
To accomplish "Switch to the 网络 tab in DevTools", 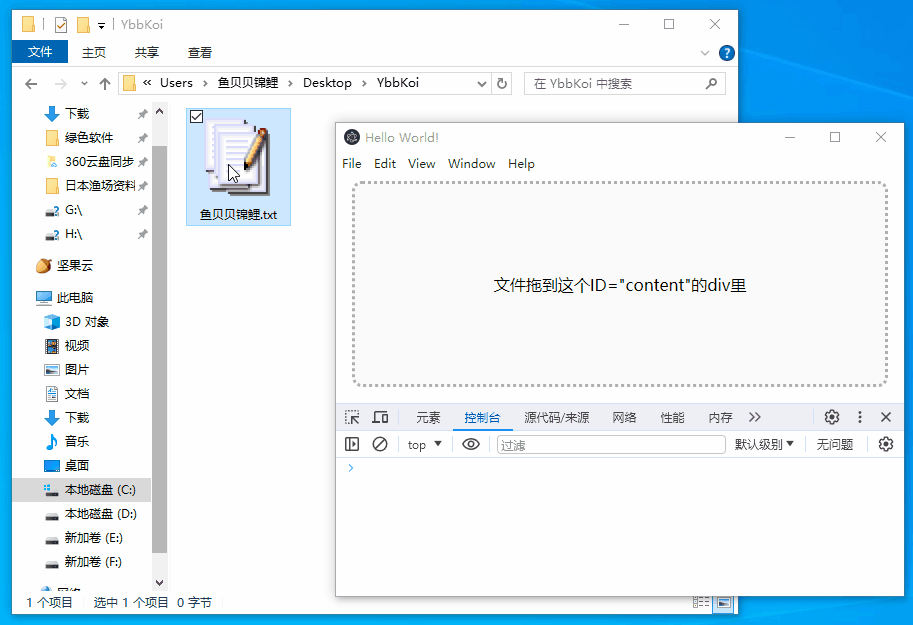I will point(624,417).
